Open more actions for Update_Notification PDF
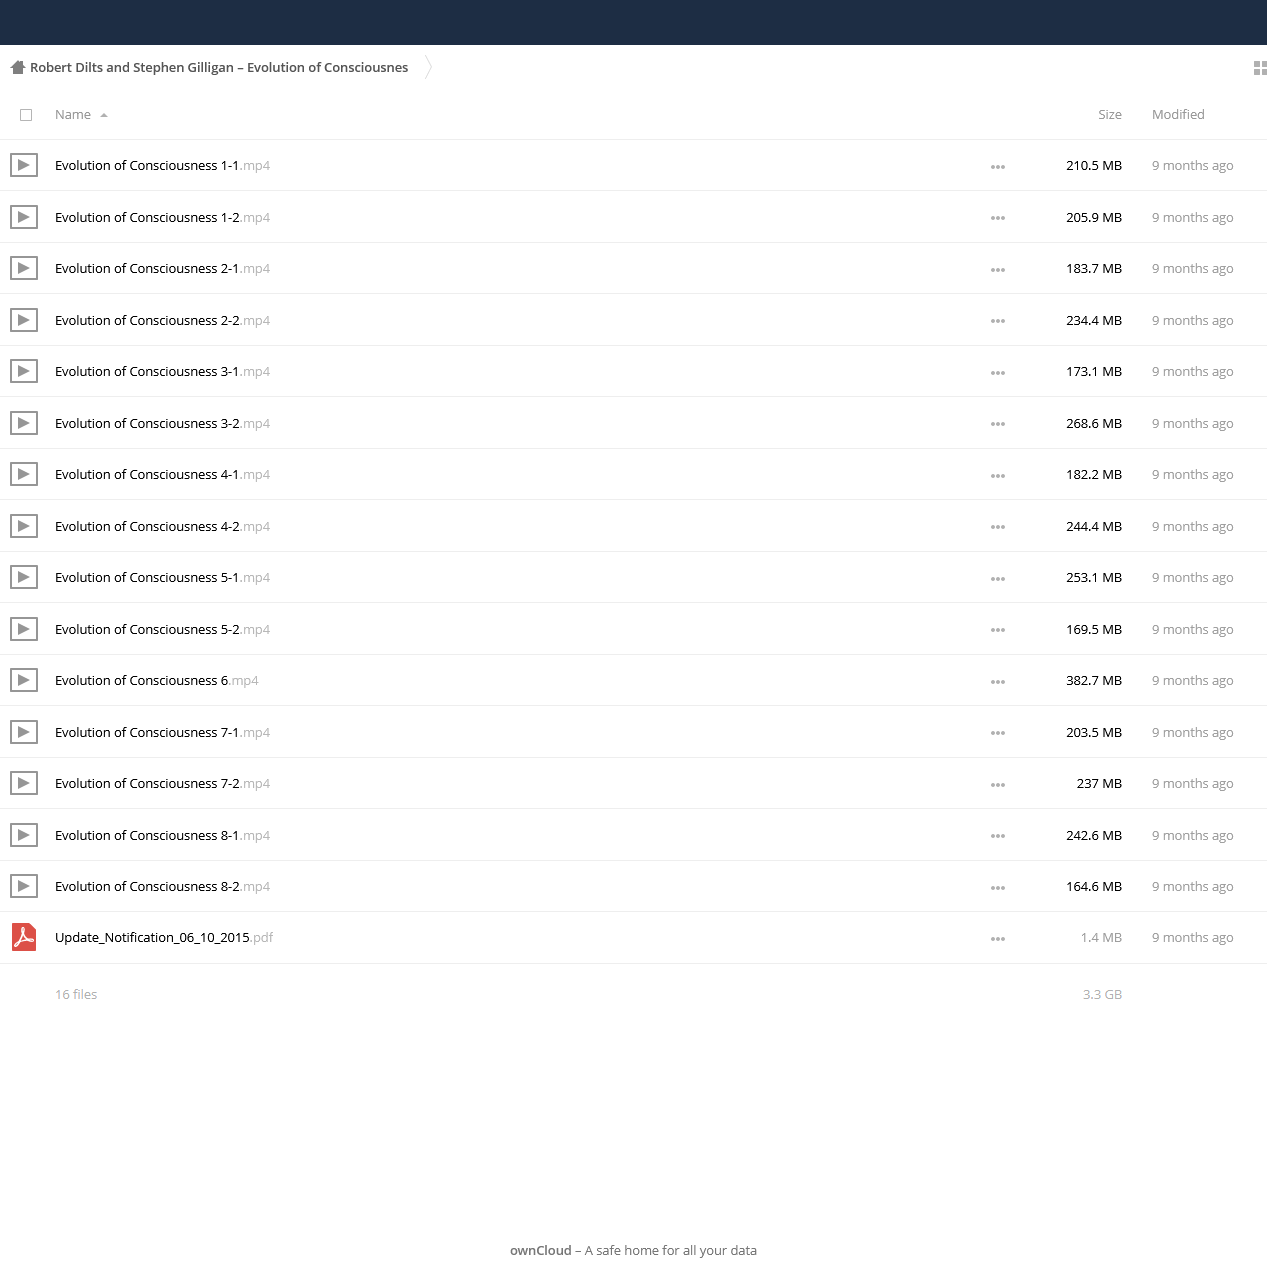 point(998,939)
